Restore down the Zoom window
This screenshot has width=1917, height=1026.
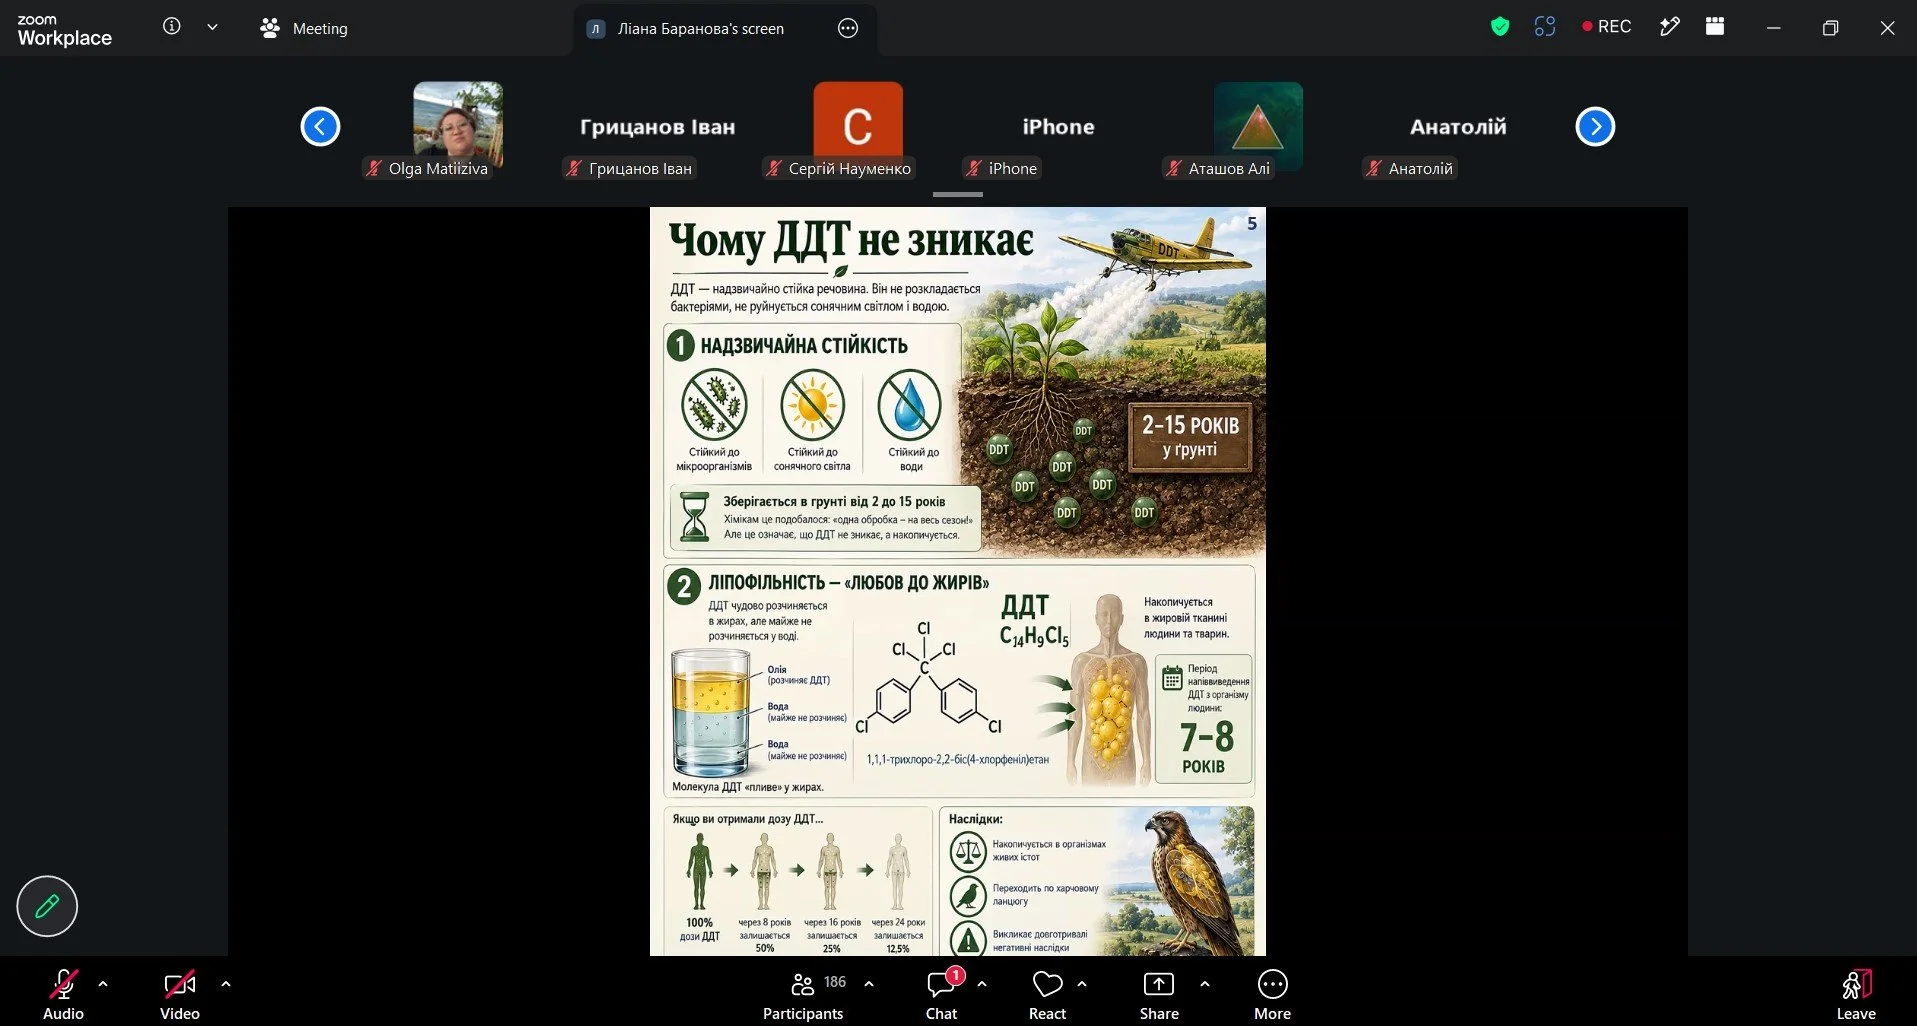point(1830,28)
